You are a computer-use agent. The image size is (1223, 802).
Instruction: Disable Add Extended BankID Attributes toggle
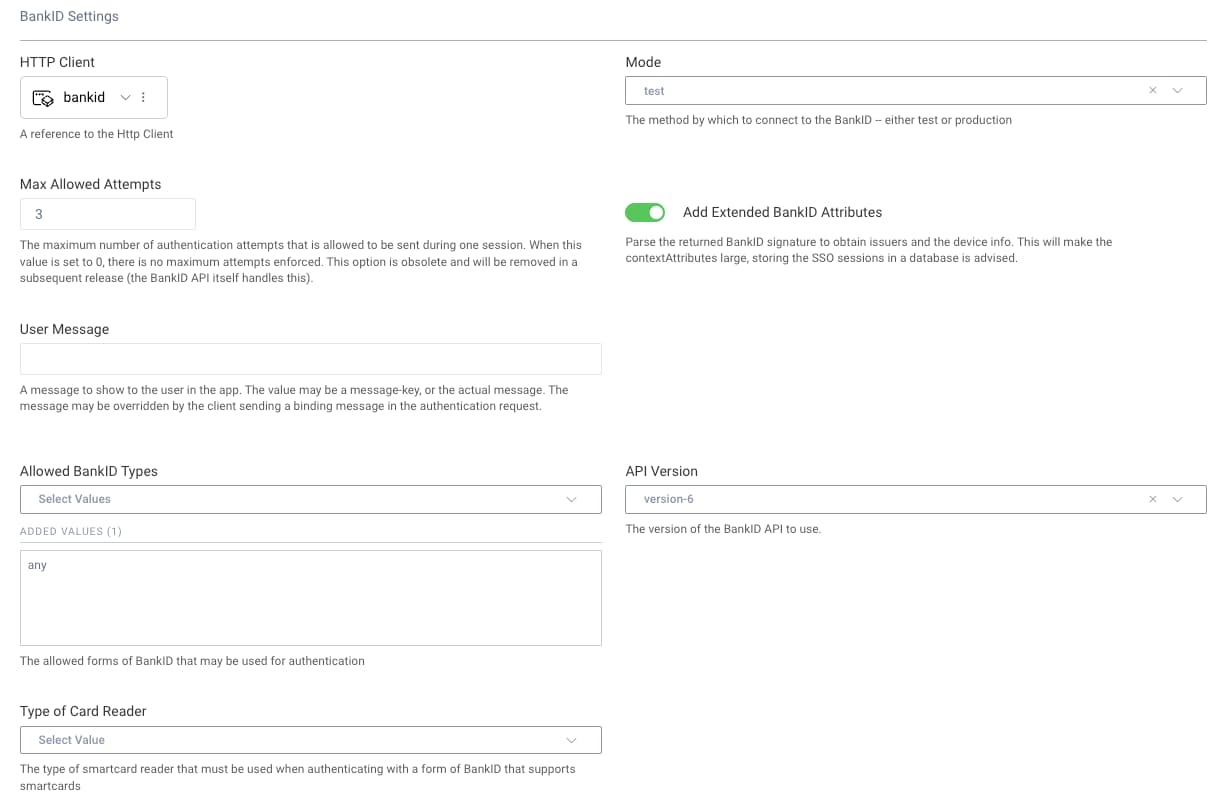click(645, 212)
